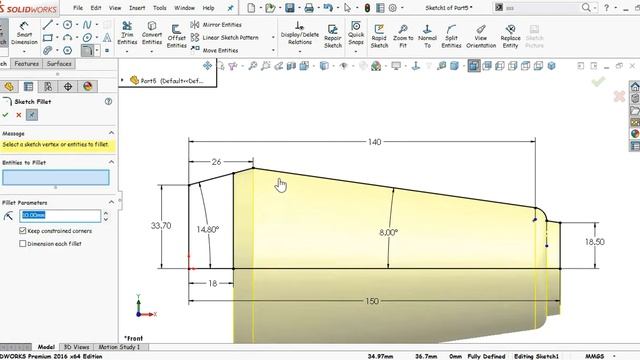Select the Arc sketch tool

click(x=68, y=38)
